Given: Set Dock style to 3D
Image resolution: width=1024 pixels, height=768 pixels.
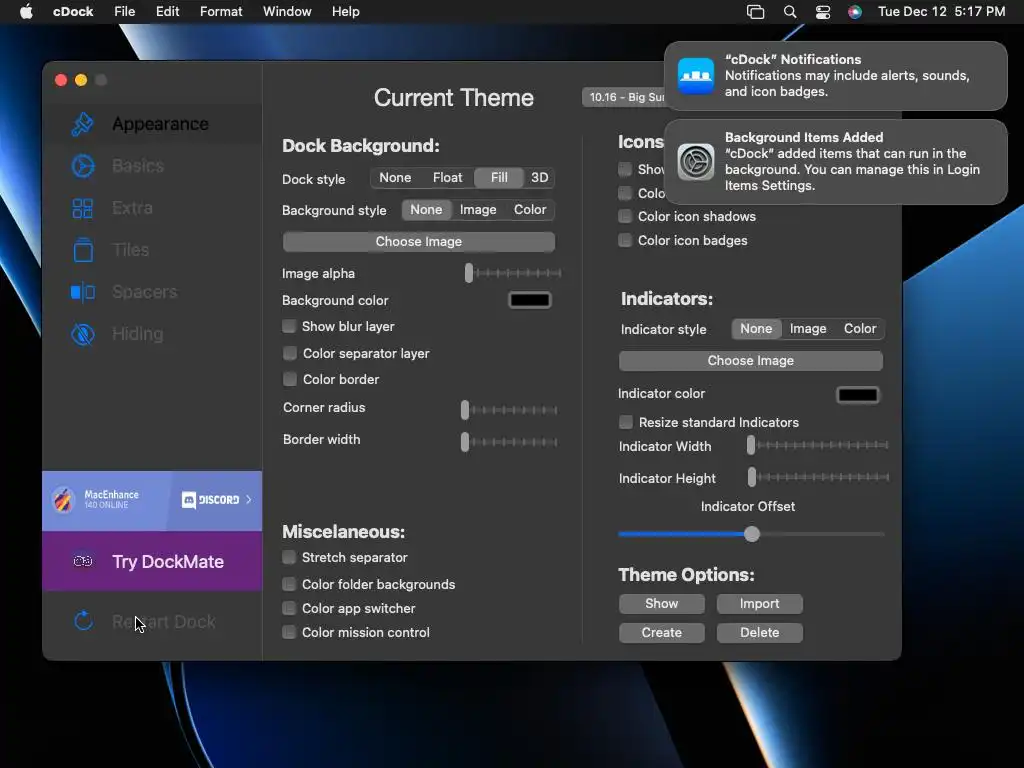Looking at the screenshot, I should (x=539, y=178).
